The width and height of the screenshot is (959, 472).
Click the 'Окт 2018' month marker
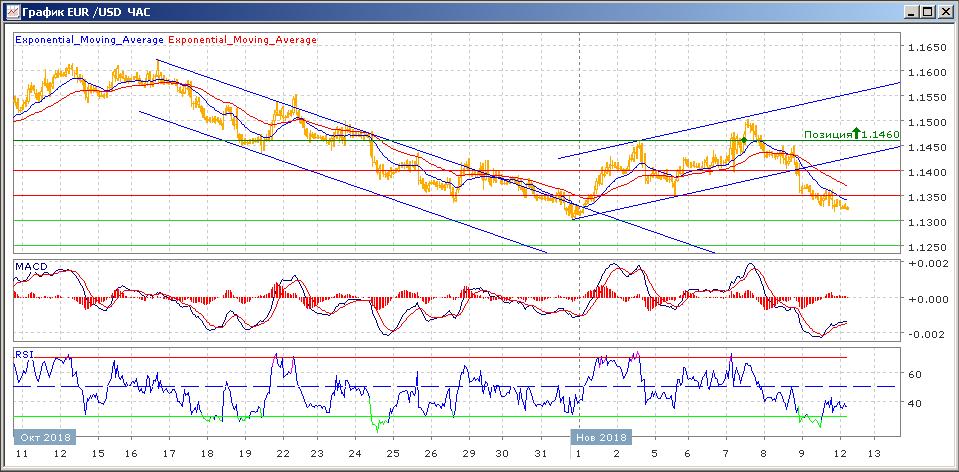[x=44, y=438]
